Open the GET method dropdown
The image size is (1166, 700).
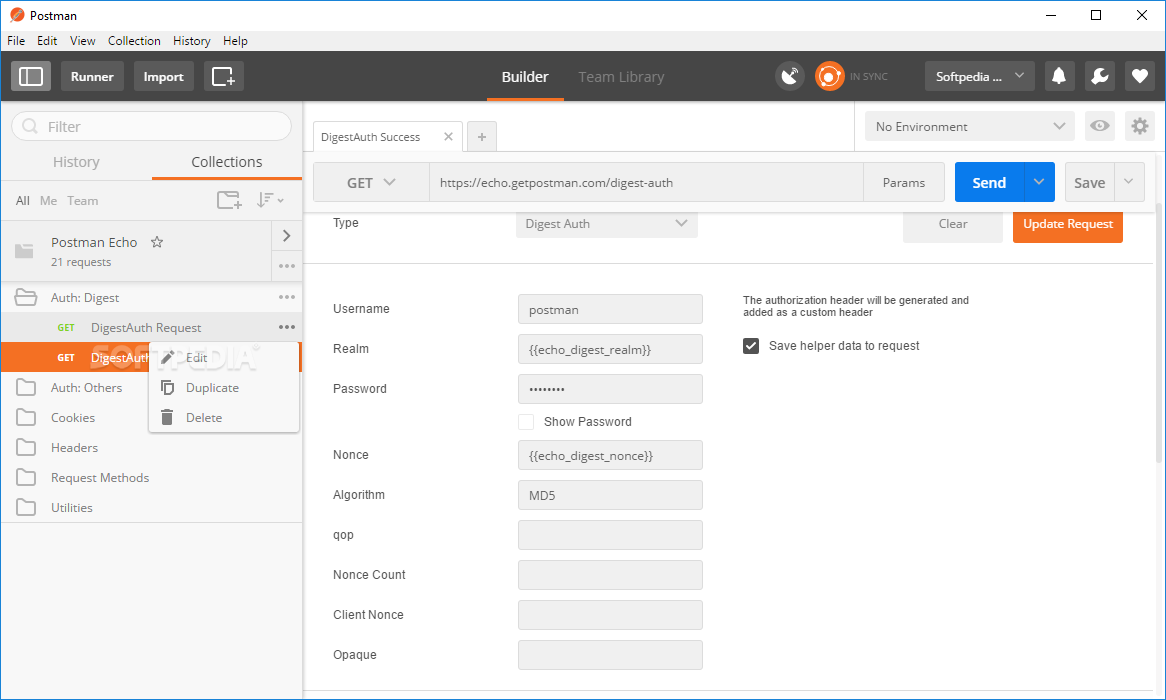coord(371,183)
